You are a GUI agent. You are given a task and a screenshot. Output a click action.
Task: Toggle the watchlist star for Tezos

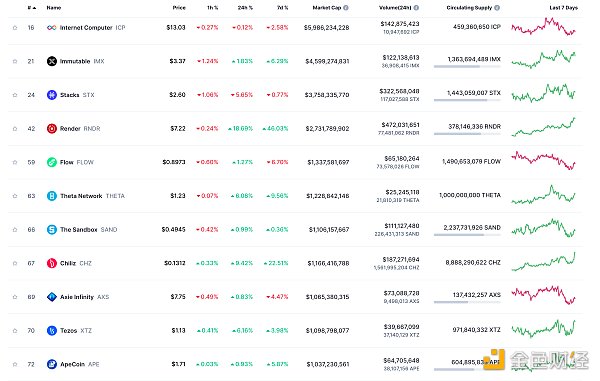click(x=15, y=331)
